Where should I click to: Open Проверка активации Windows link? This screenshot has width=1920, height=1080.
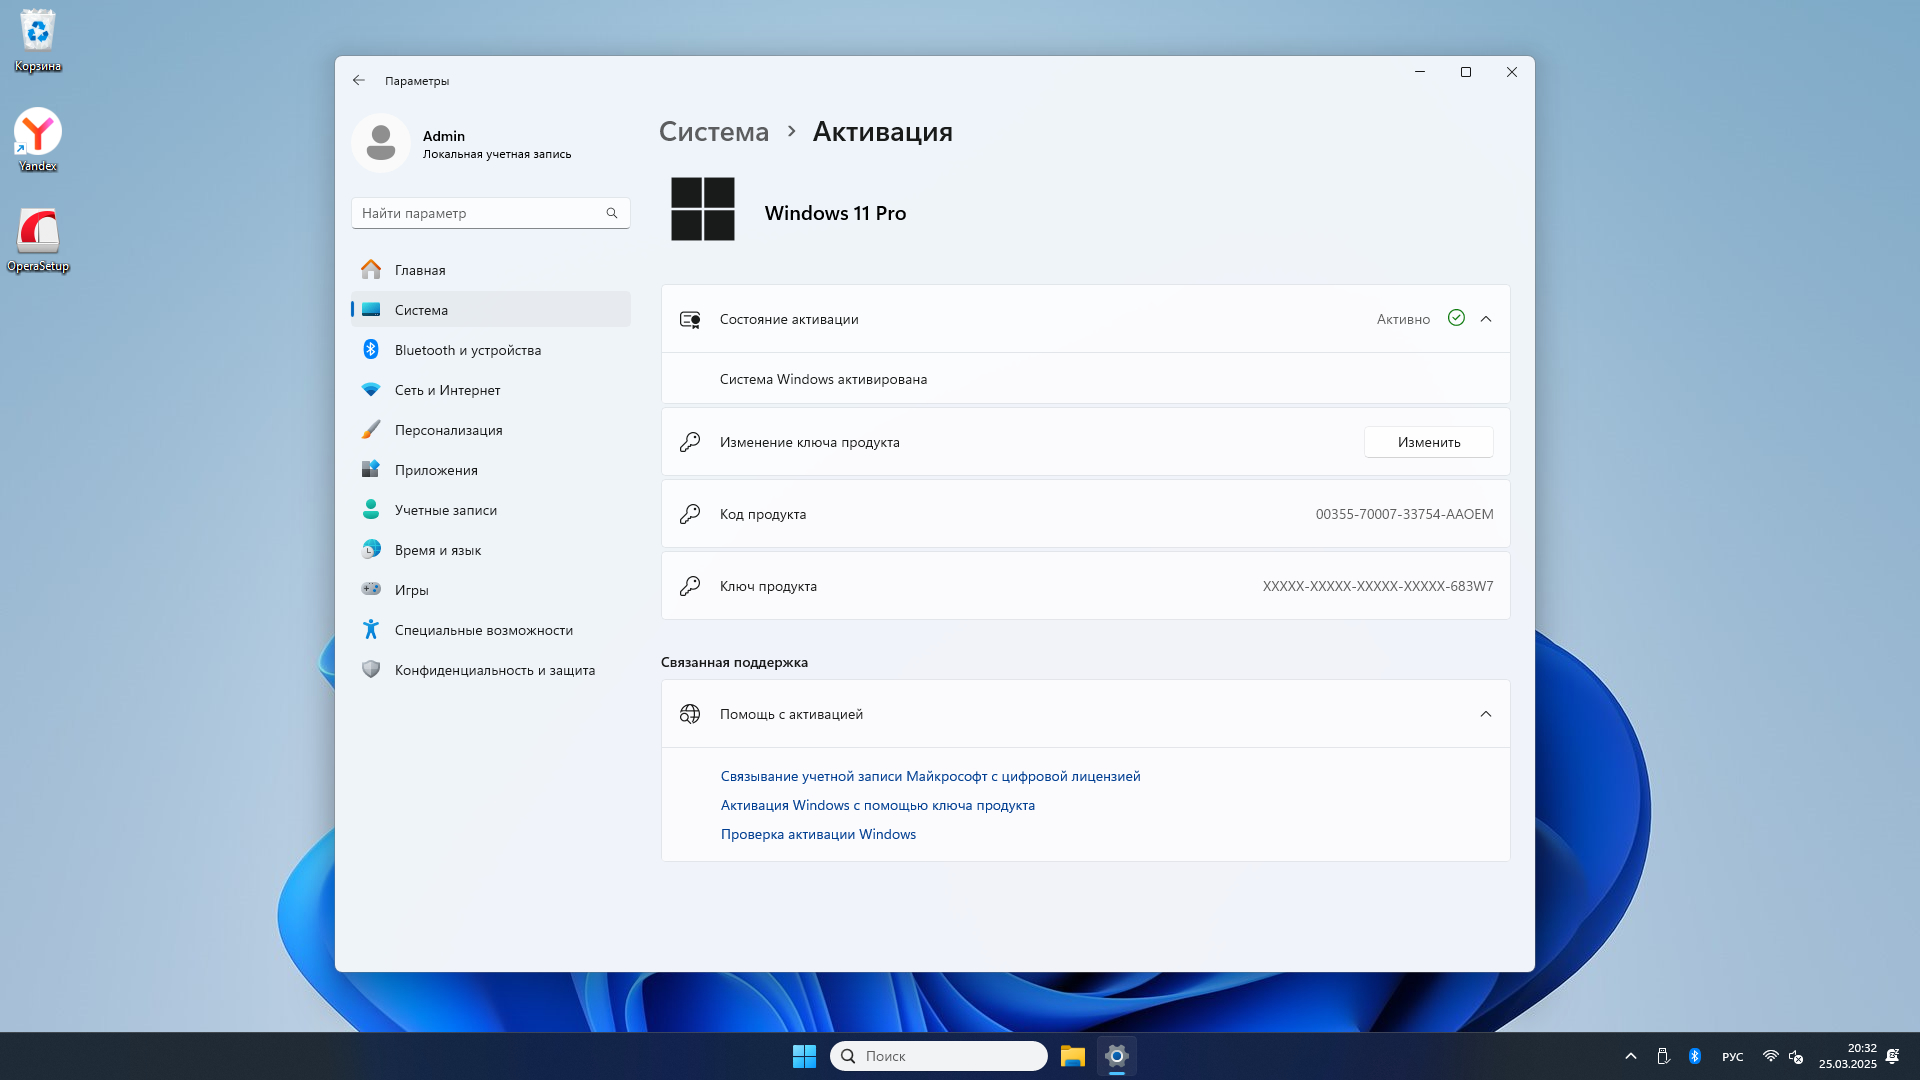(x=818, y=834)
